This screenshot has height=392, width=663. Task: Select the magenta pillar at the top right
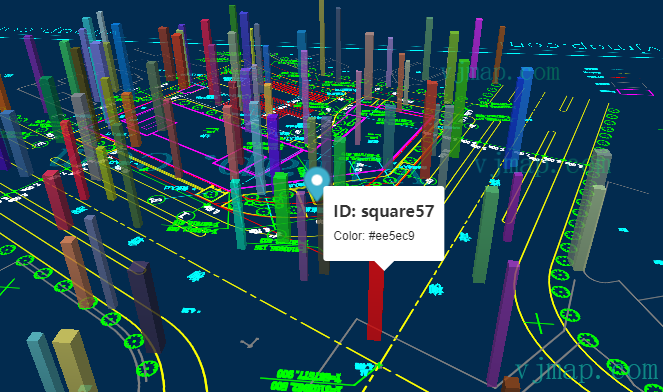pyautogui.click(x=476, y=48)
